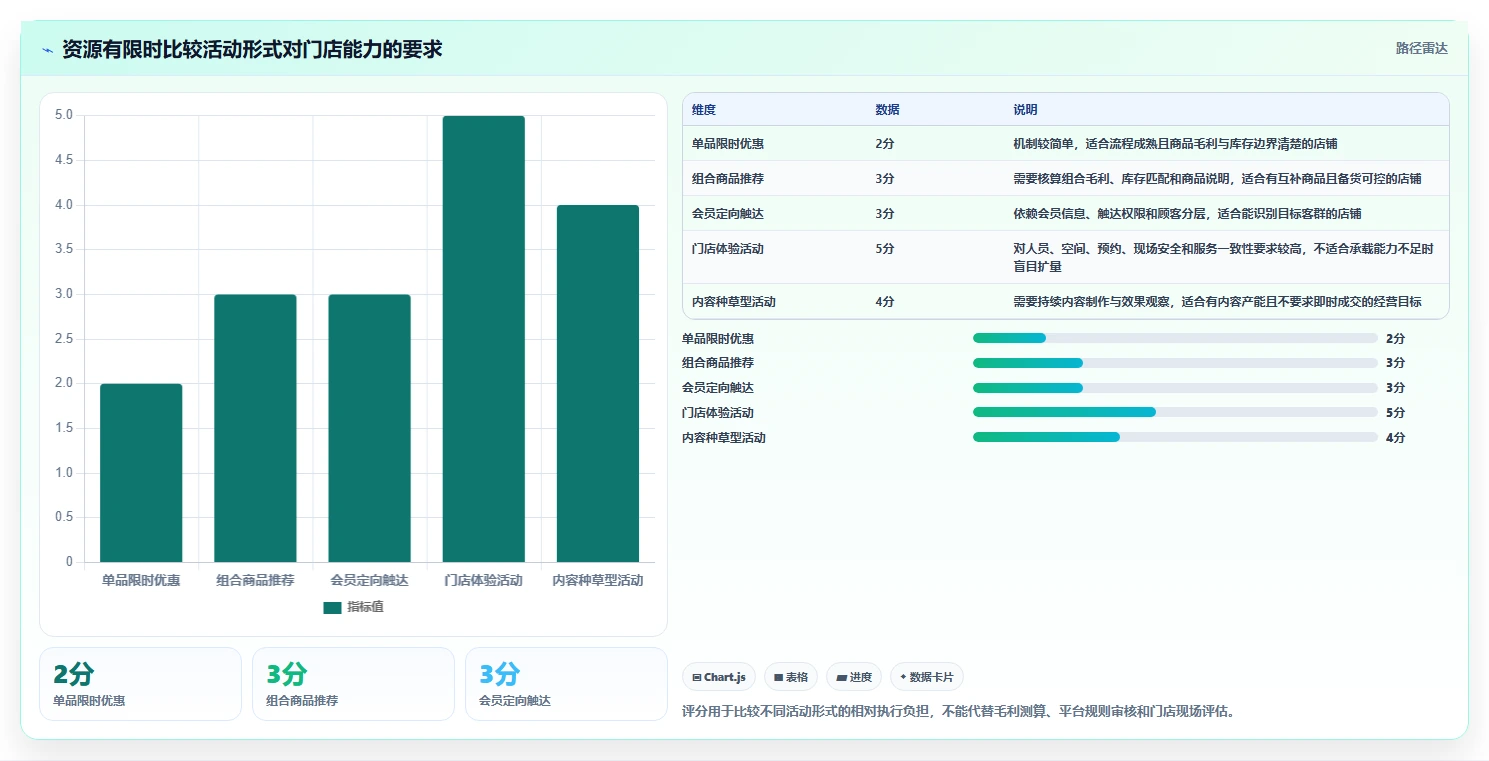The height and width of the screenshot is (761, 1489).
Task: Click the 5分 cell in the table
Action: click(885, 249)
